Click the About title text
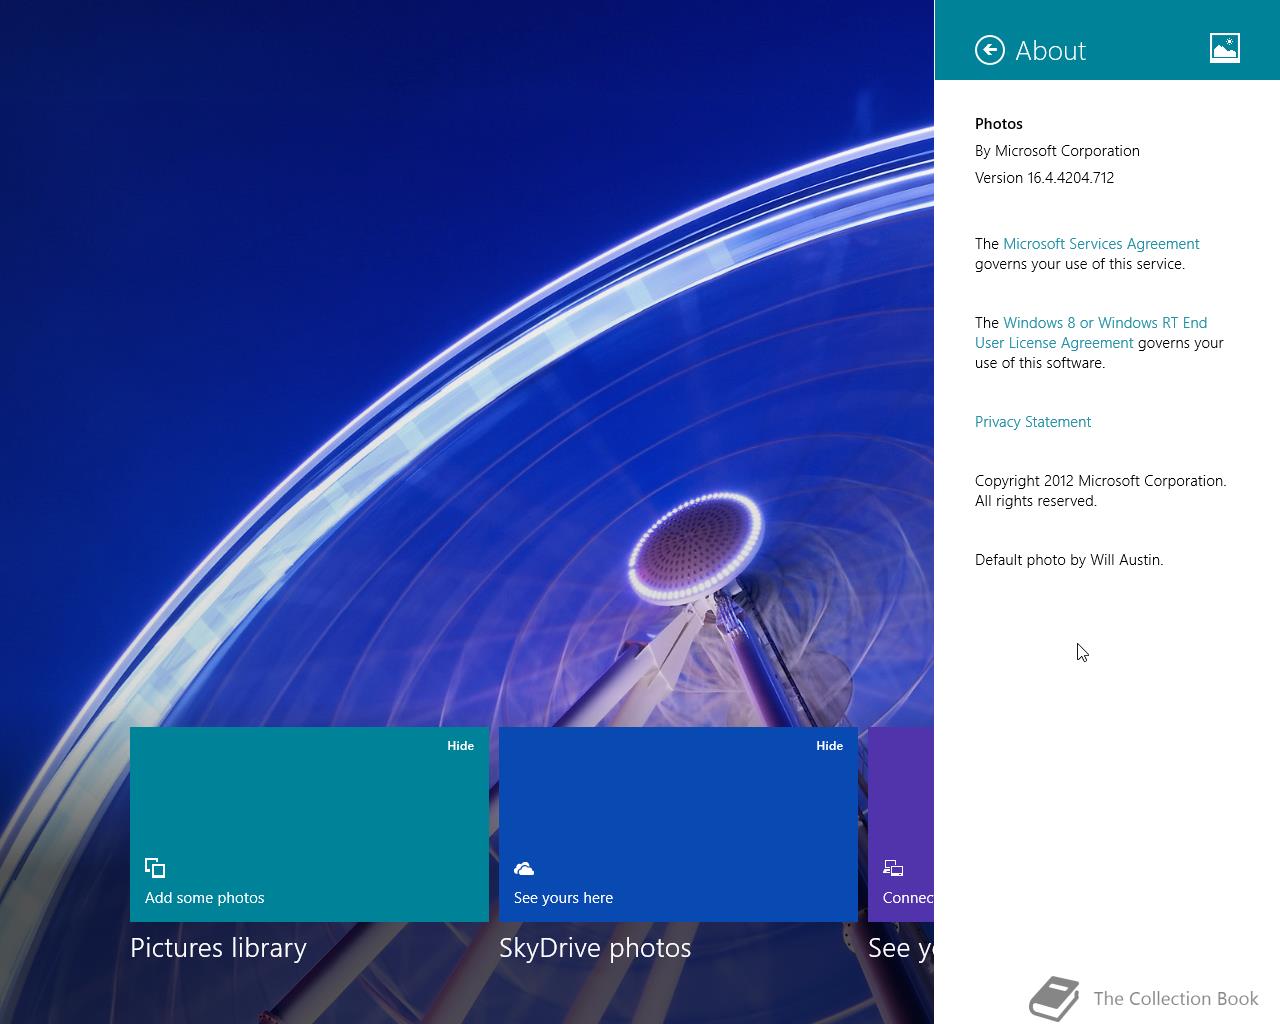Screen dimensions: 1280x1024 1050,50
